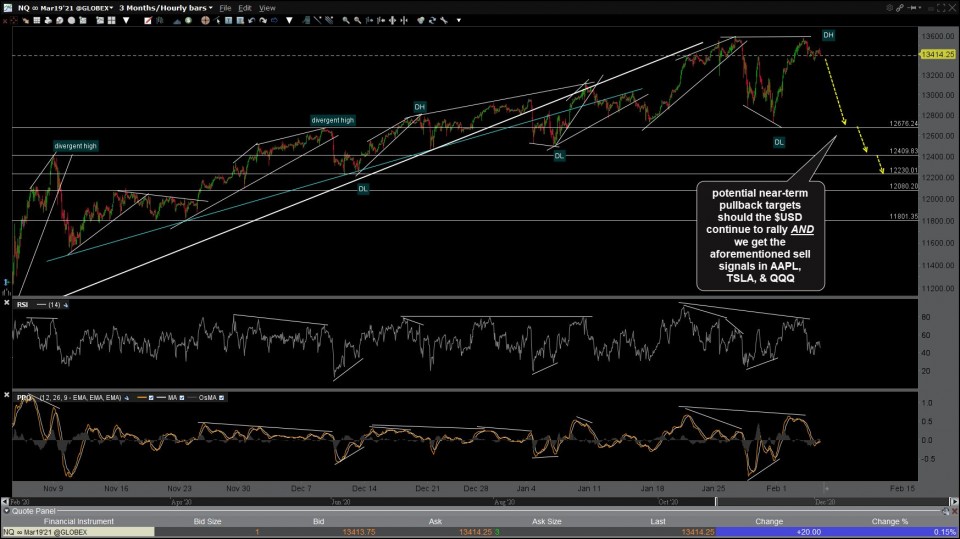Open the Edit menu

tap(245, 8)
